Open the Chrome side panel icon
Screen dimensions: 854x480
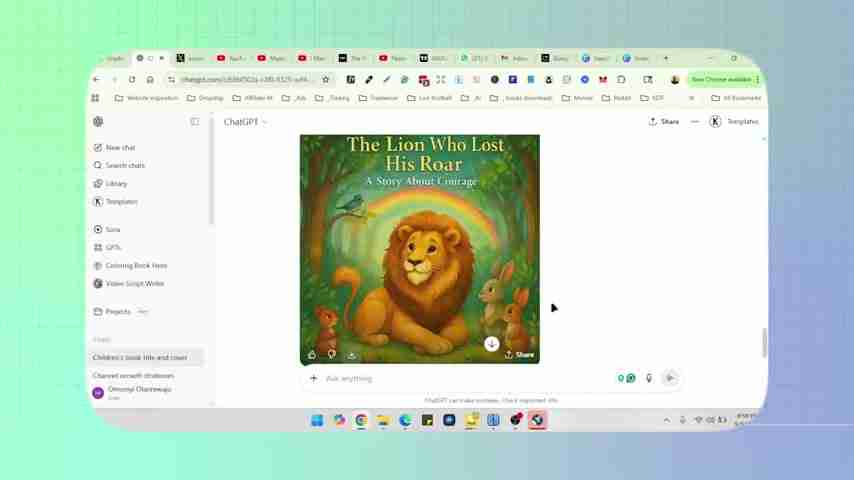[648, 80]
